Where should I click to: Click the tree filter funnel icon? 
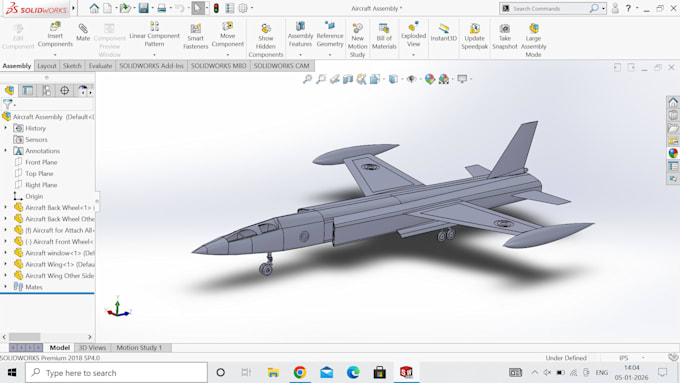[x=7, y=104]
